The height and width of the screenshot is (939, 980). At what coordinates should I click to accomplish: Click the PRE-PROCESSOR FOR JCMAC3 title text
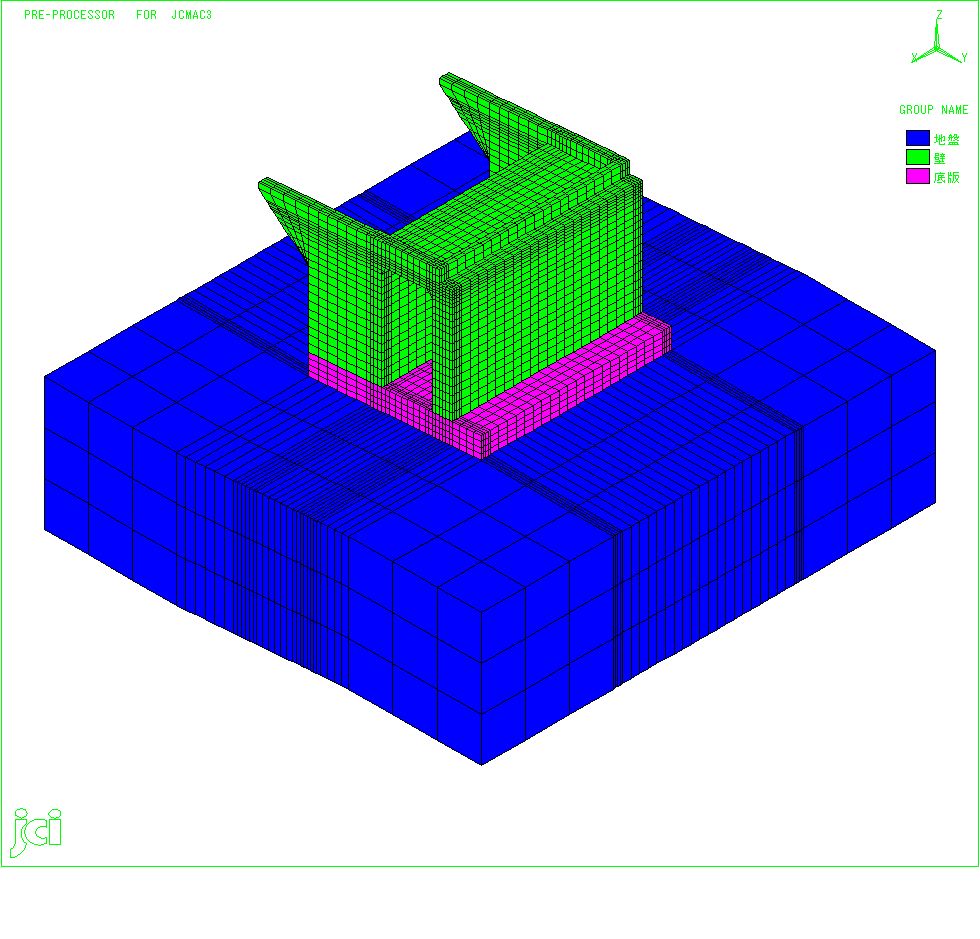pyautogui.click(x=118, y=15)
